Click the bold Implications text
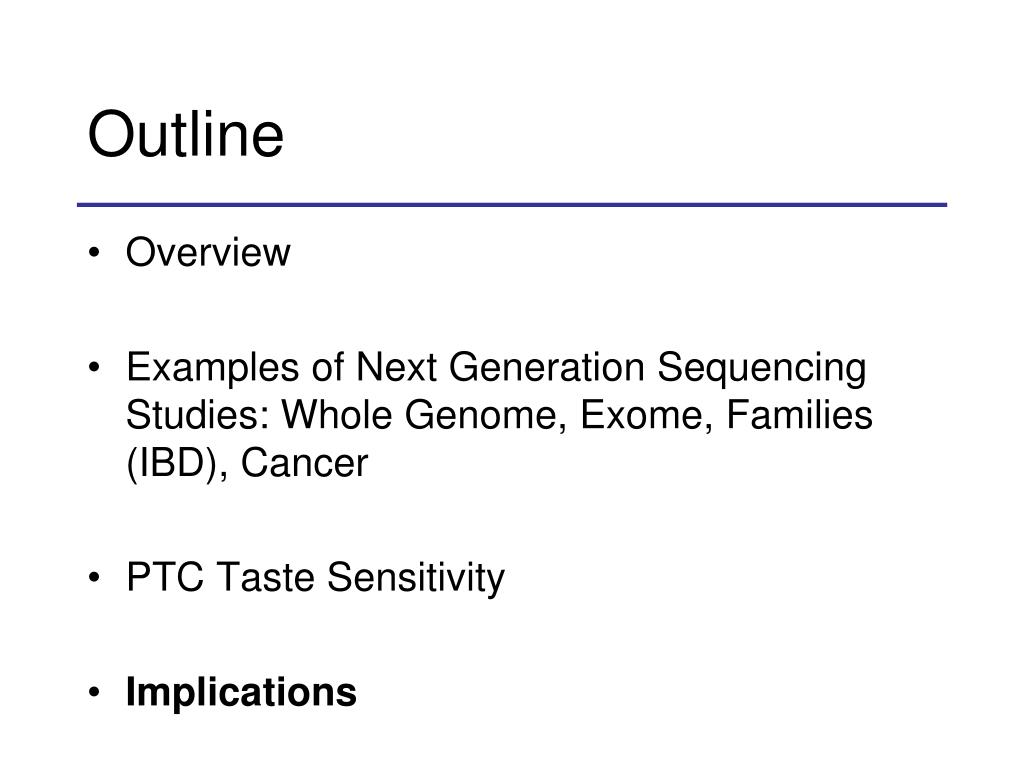Screen dimensions: 1024x768 click(x=241, y=692)
